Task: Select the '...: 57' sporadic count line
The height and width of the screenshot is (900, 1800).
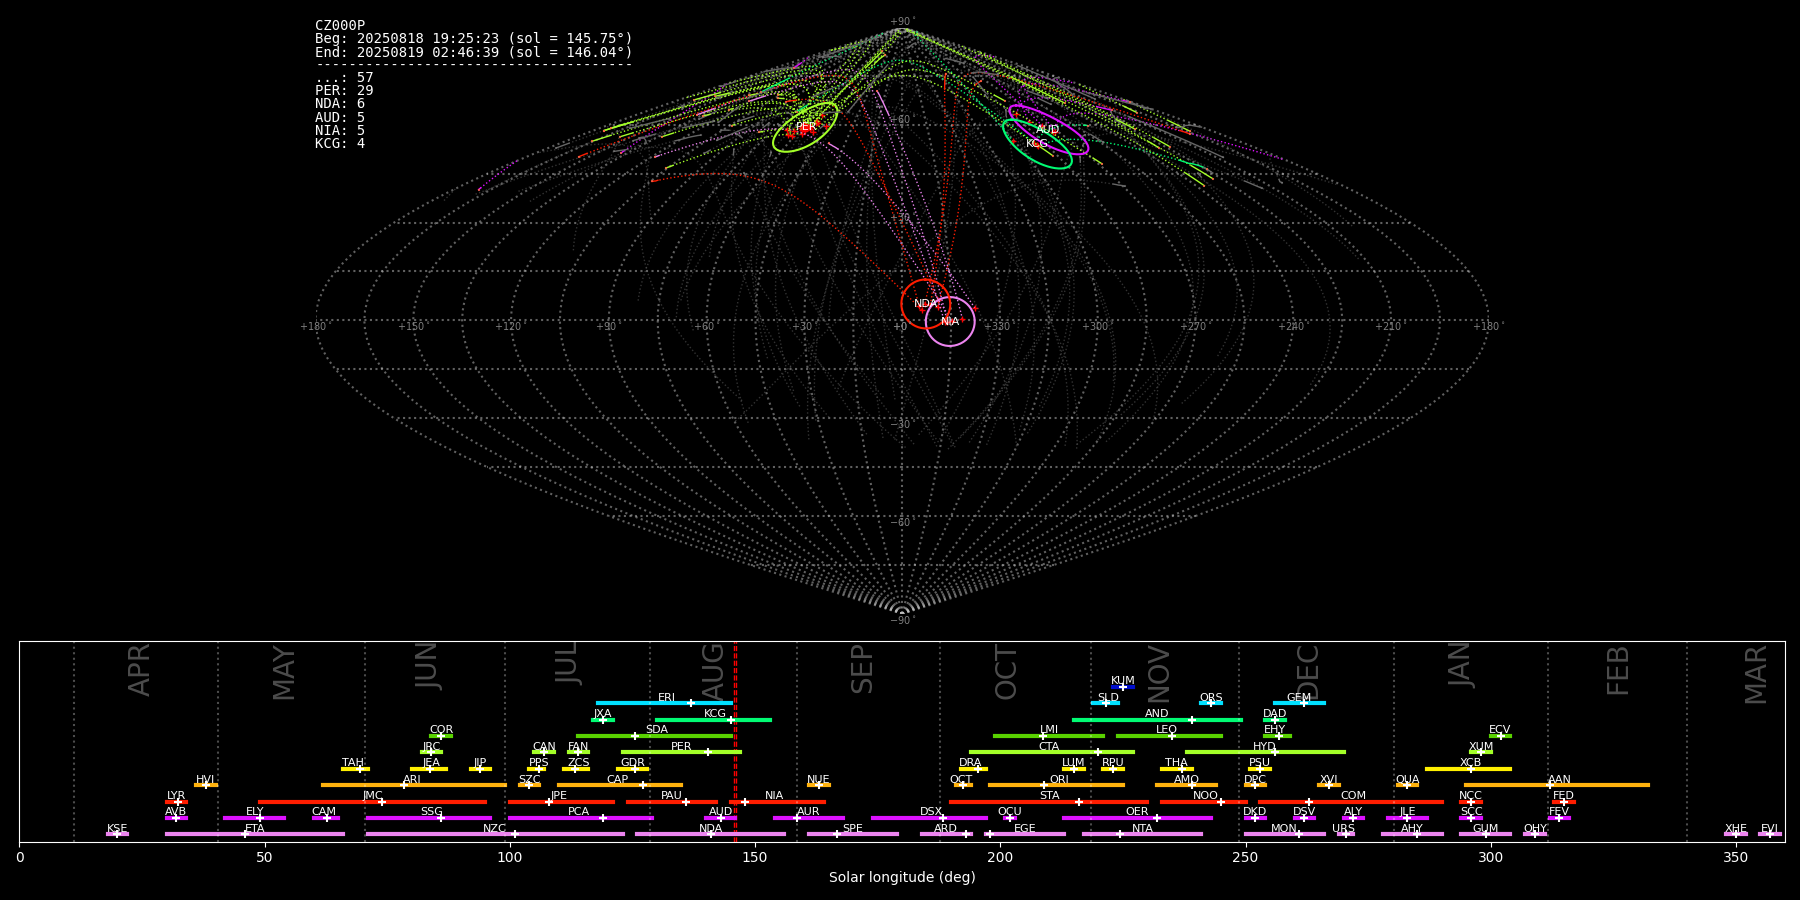Action: [344, 78]
